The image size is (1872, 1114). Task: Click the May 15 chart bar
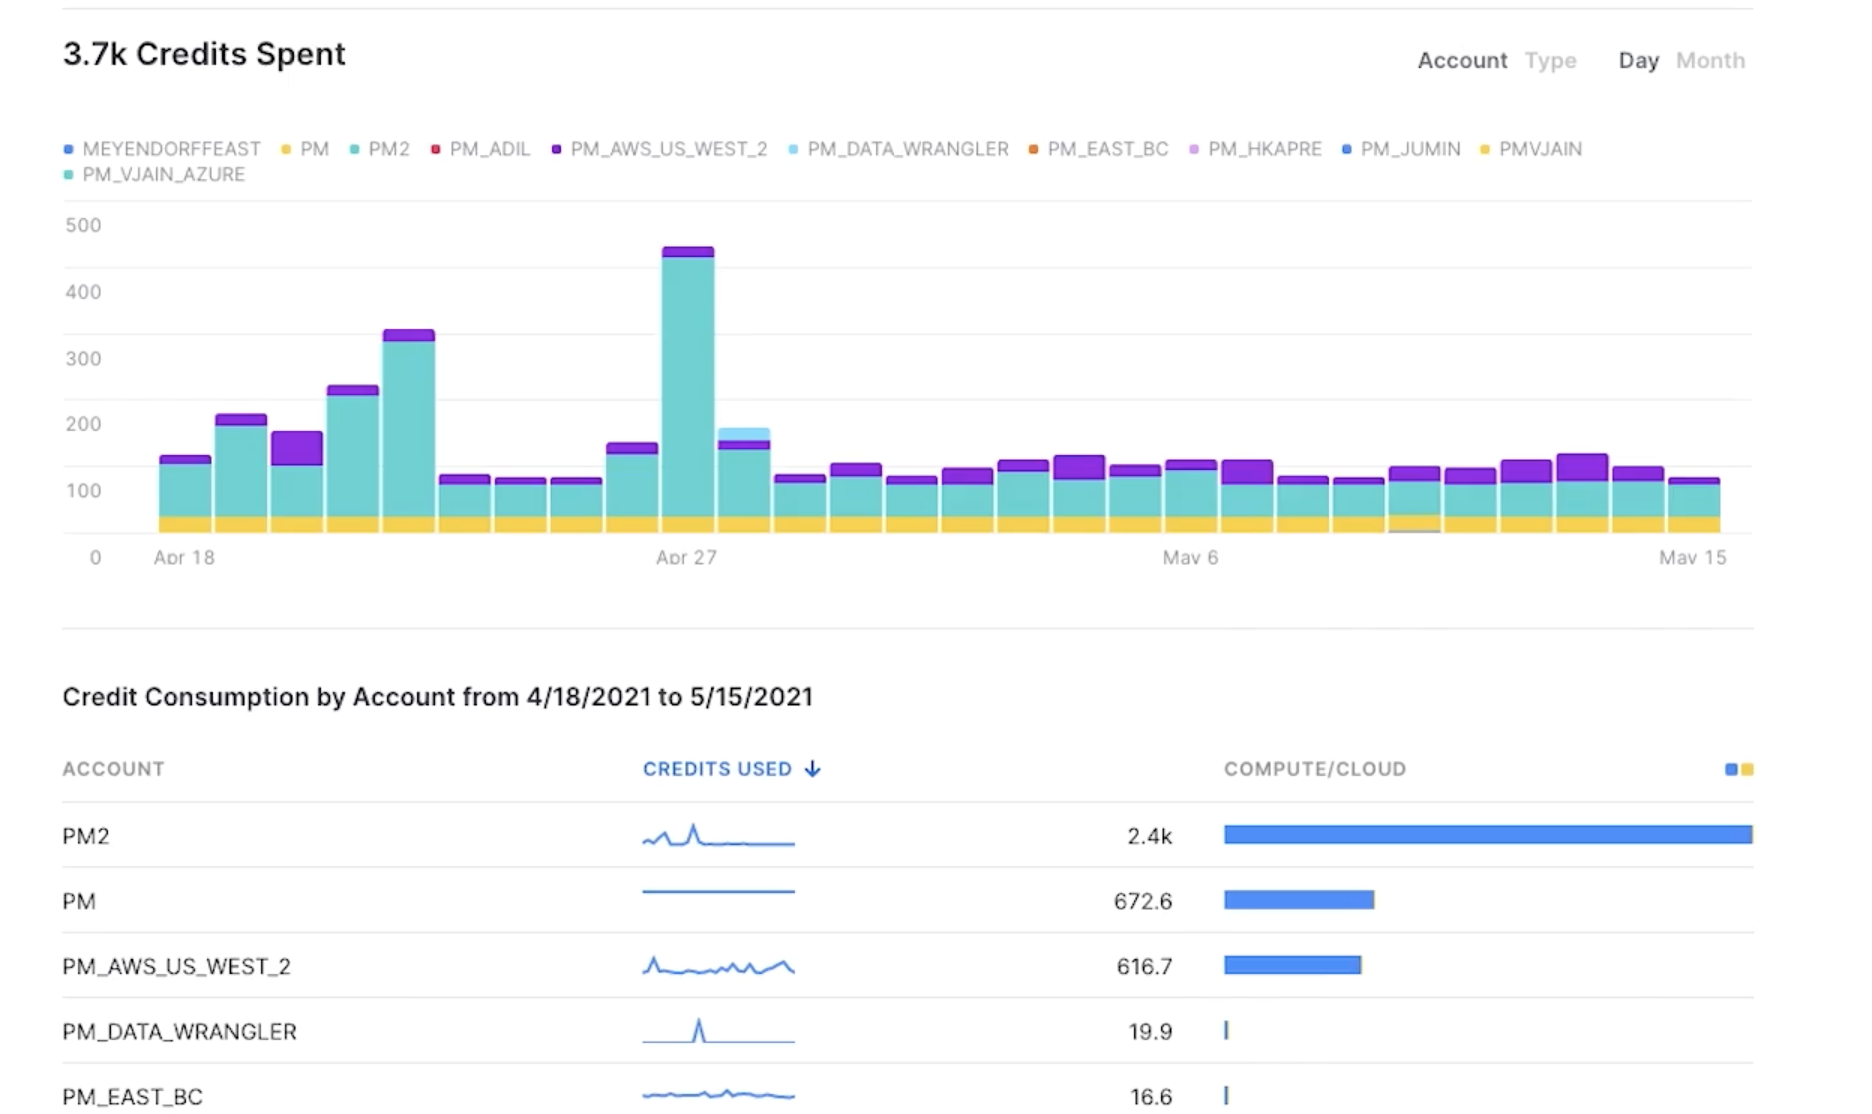(x=1694, y=505)
